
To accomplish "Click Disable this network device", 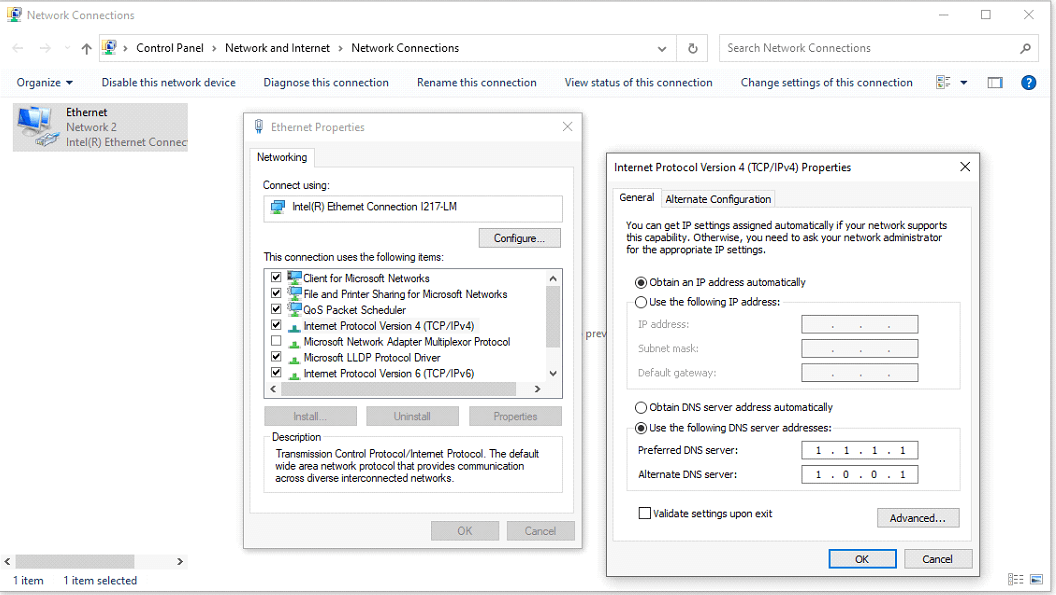I will [168, 82].
